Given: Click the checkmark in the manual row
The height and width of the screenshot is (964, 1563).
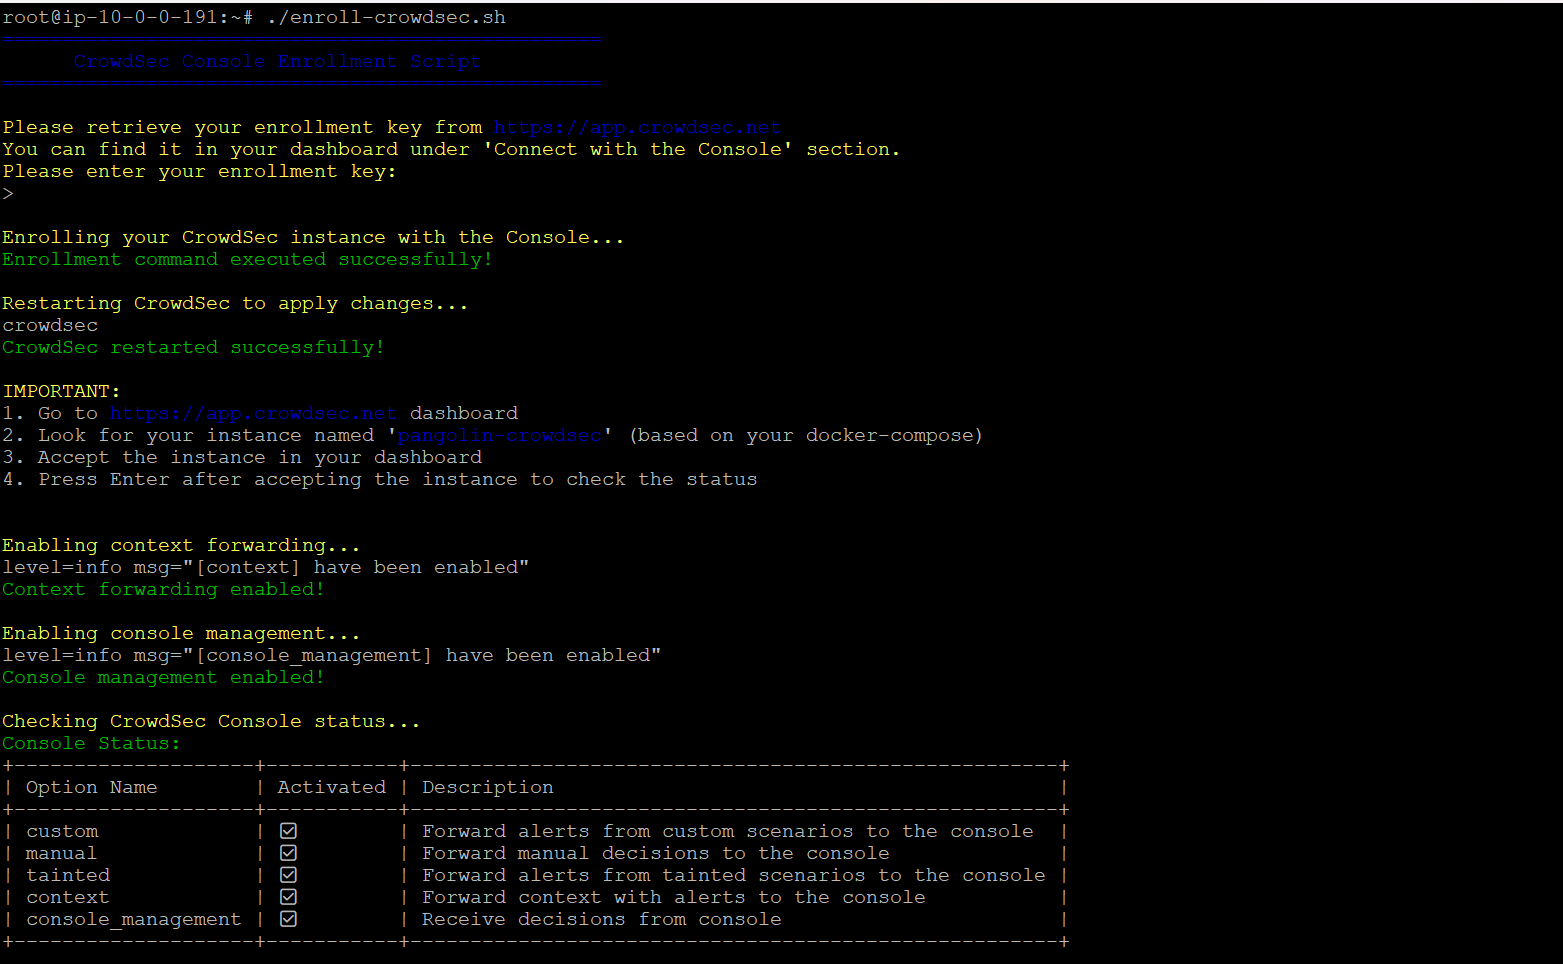Looking at the screenshot, I should (x=288, y=853).
